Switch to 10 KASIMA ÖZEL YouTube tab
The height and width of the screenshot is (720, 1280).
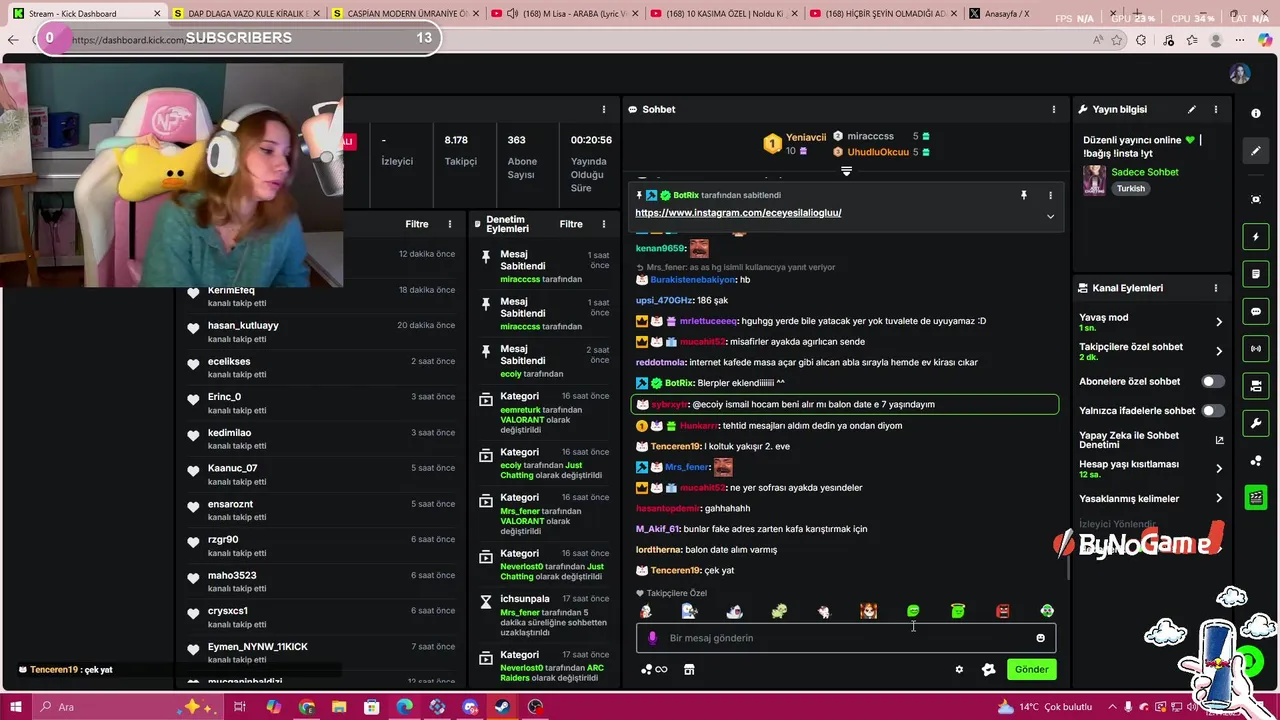click(x=724, y=14)
